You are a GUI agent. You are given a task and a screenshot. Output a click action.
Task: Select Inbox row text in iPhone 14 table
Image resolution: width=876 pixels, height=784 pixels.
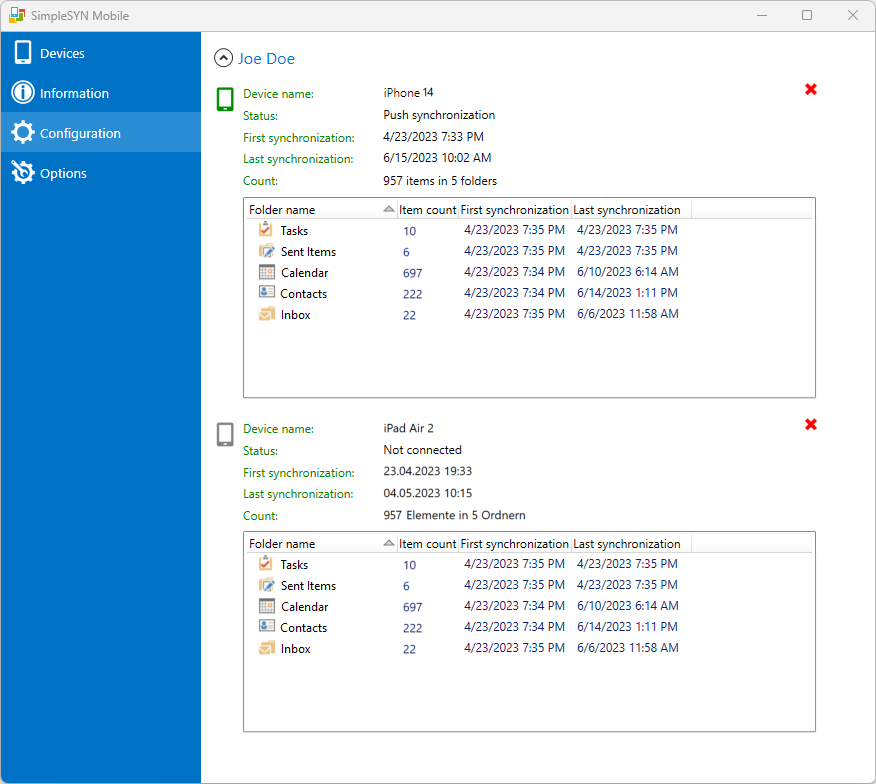coord(296,315)
